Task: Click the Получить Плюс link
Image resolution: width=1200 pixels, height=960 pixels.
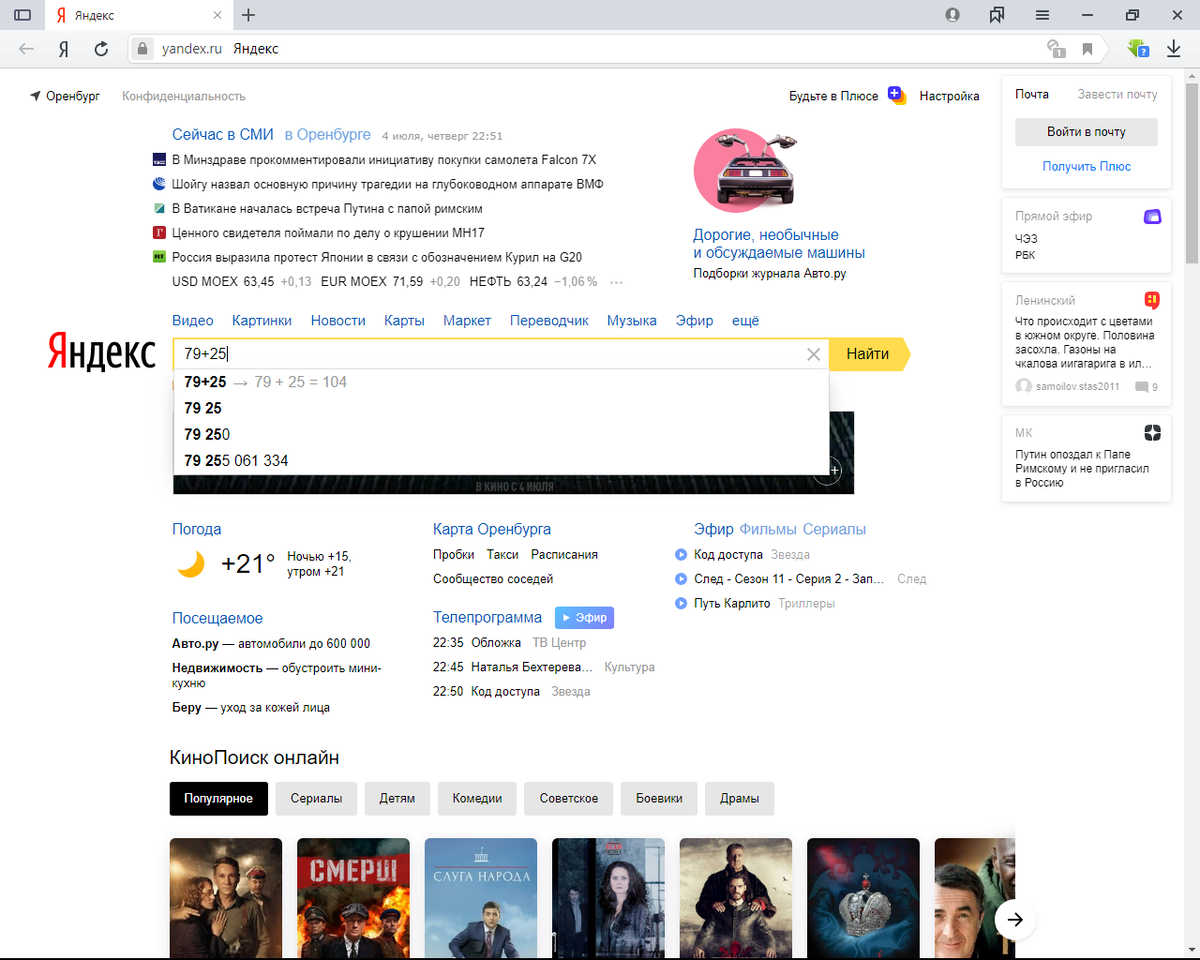Action: click(1086, 166)
